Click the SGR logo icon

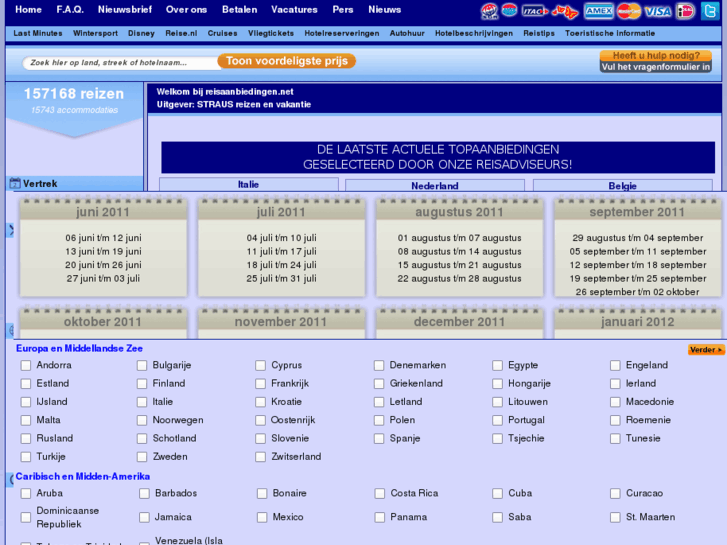point(489,11)
